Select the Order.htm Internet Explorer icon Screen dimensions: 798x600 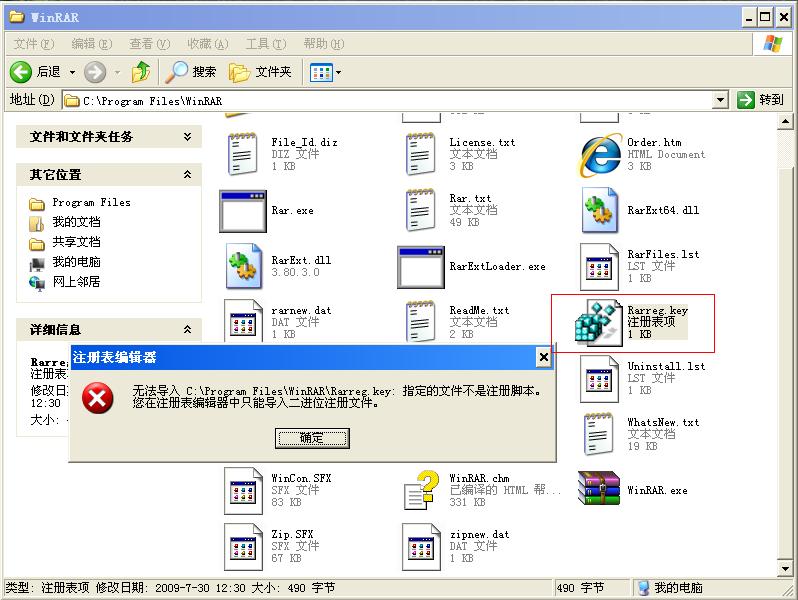click(x=601, y=155)
